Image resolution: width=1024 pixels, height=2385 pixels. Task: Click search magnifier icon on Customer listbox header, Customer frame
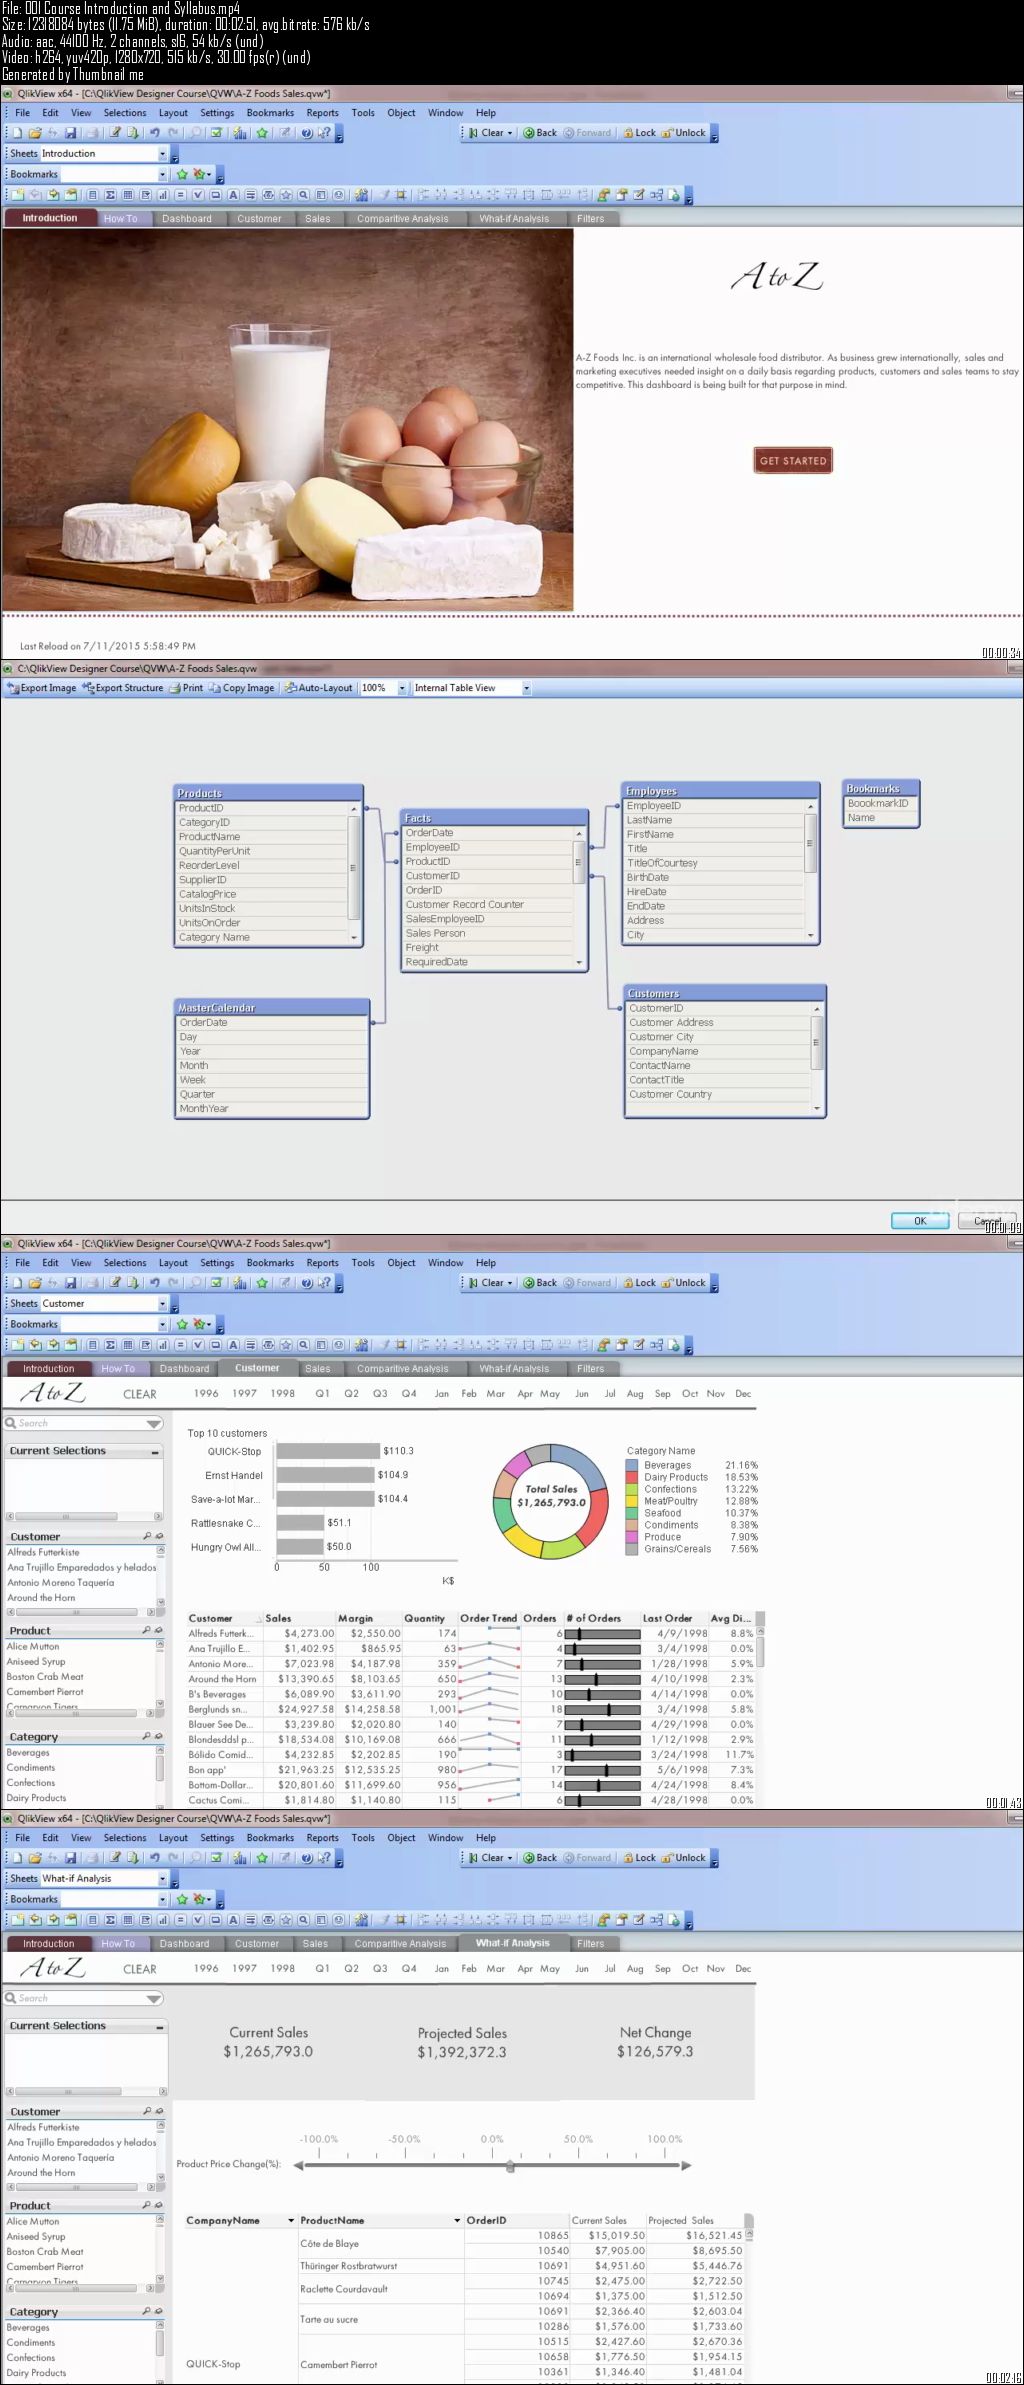click(x=148, y=1536)
